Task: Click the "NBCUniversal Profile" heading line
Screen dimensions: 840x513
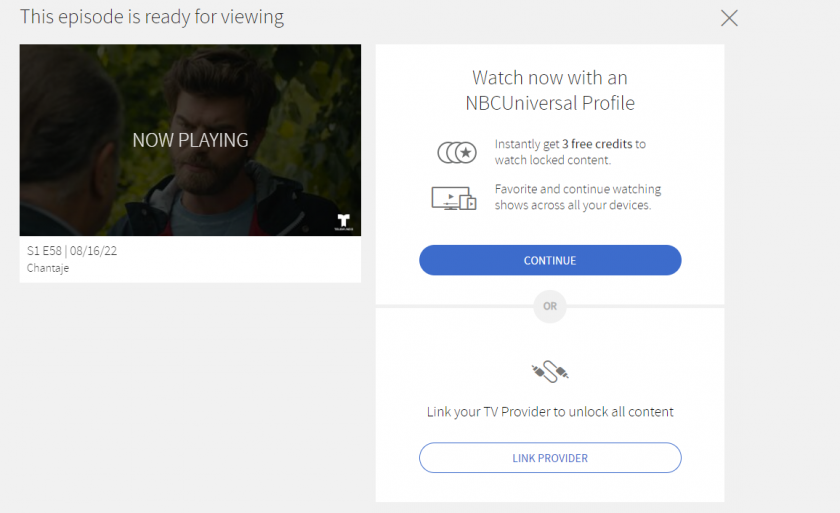Action: 550,103
